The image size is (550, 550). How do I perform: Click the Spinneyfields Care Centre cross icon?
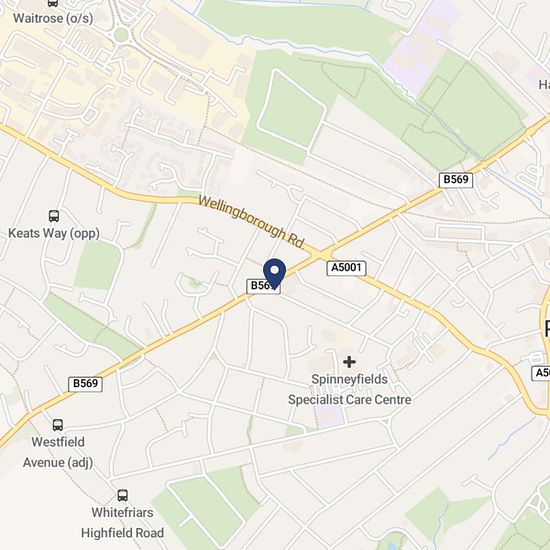click(349, 362)
